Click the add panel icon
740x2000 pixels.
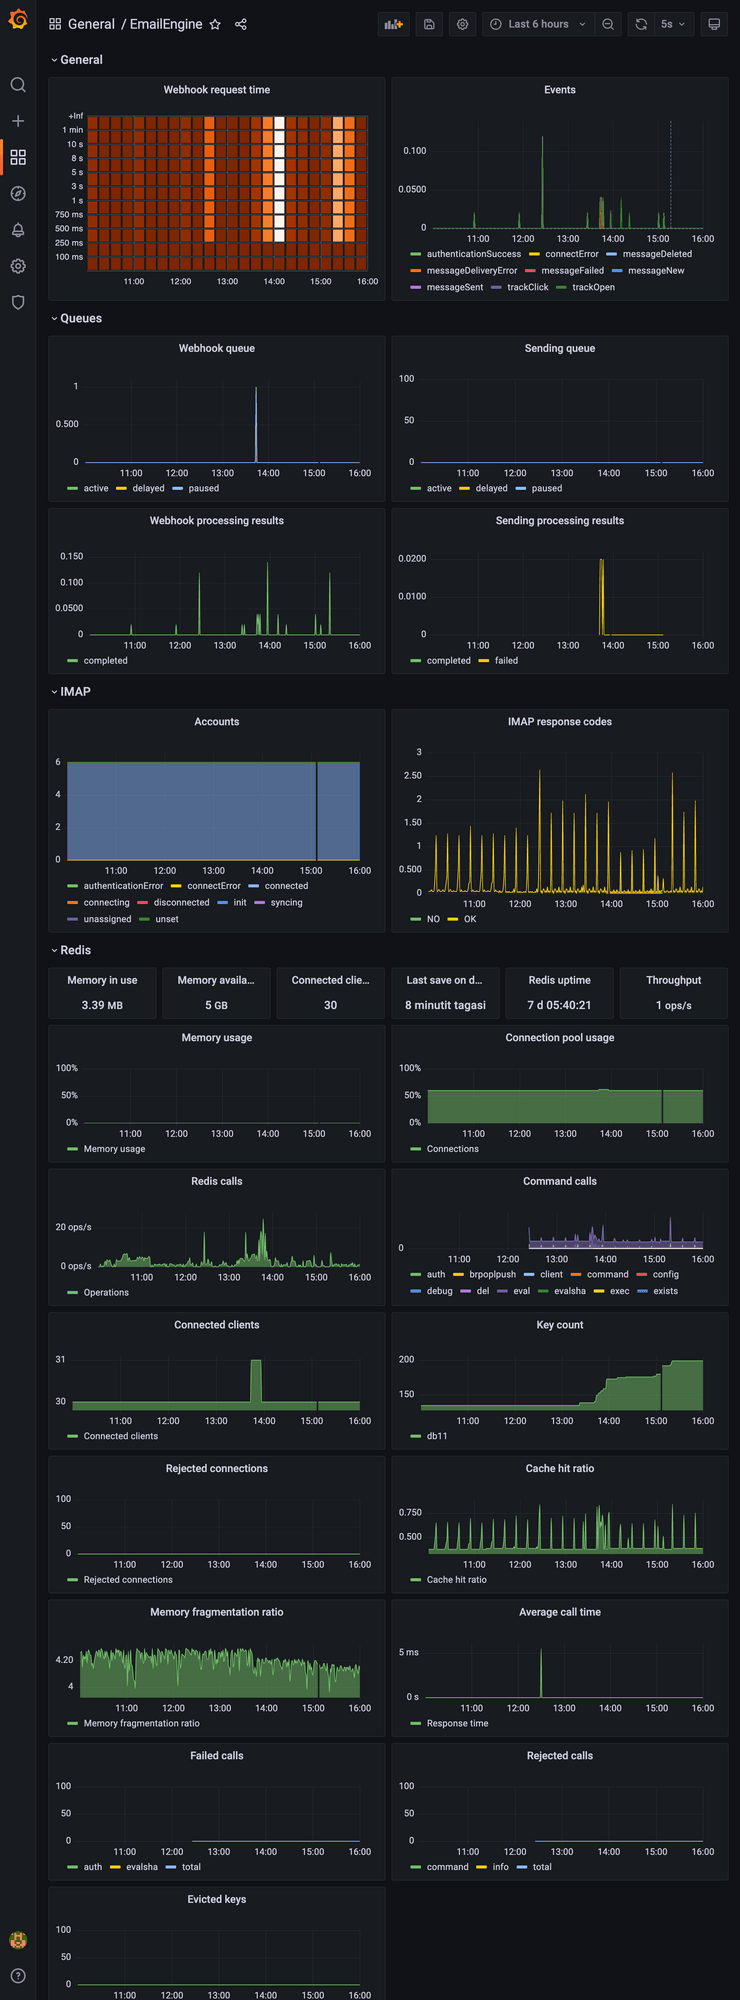click(x=394, y=24)
